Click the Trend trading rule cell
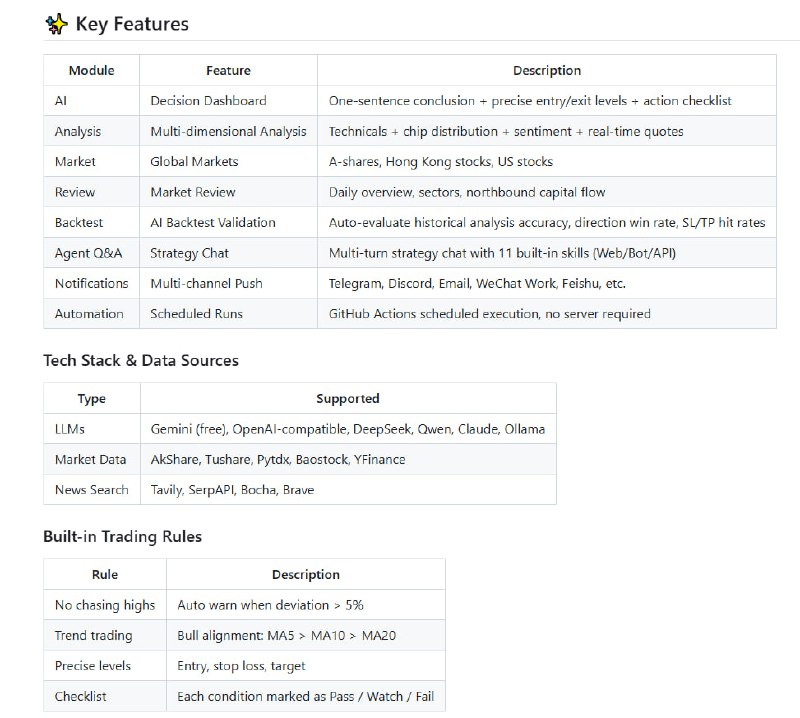Screen dimensions: 800x718 click(93, 635)
